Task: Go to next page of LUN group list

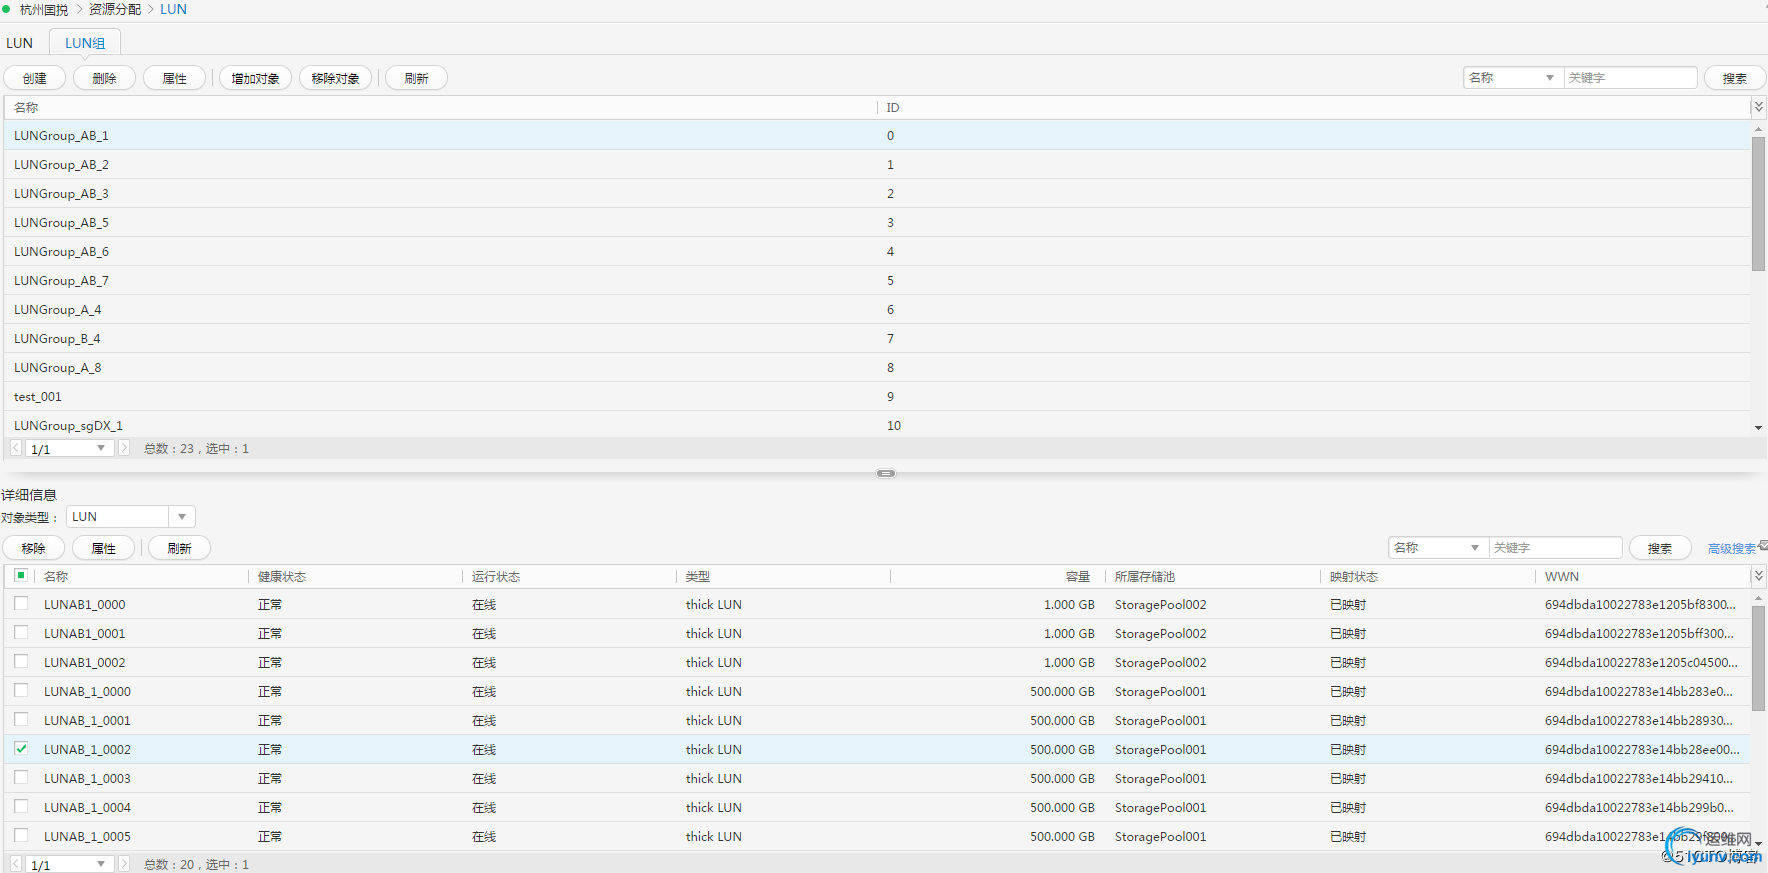Action: [124, 448]
